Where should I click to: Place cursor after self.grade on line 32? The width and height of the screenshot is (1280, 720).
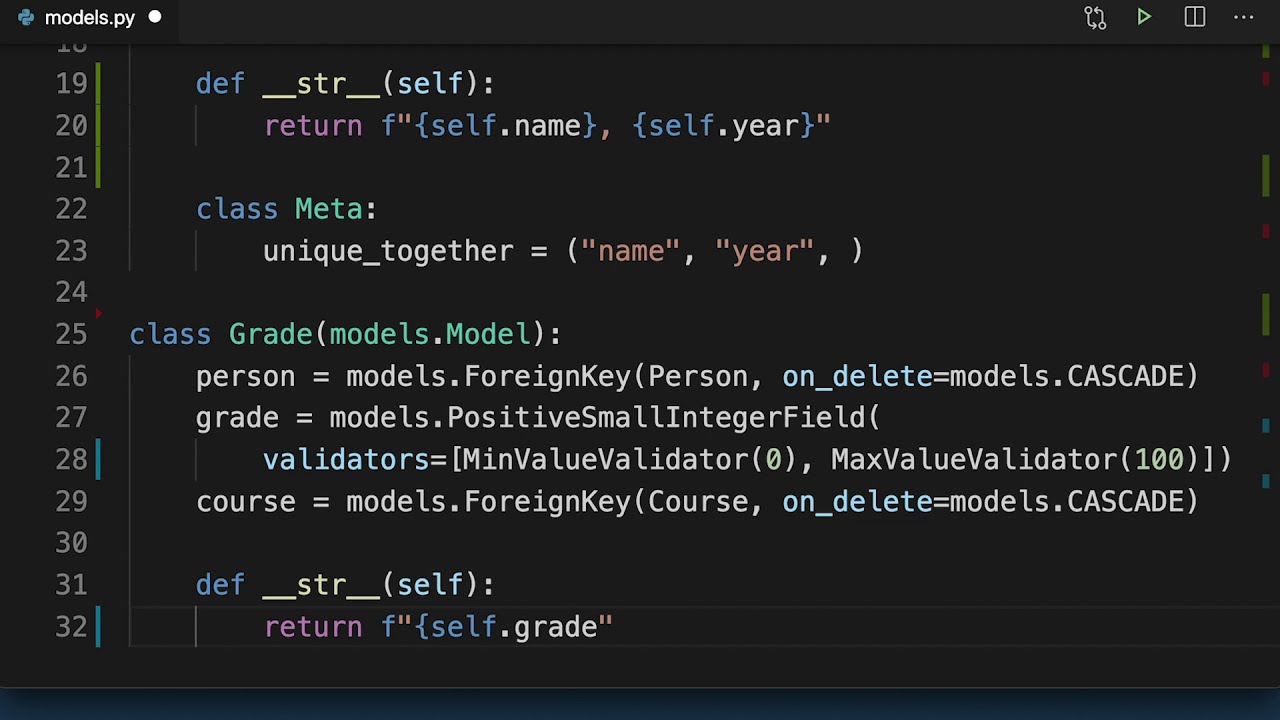click(598, 627)
